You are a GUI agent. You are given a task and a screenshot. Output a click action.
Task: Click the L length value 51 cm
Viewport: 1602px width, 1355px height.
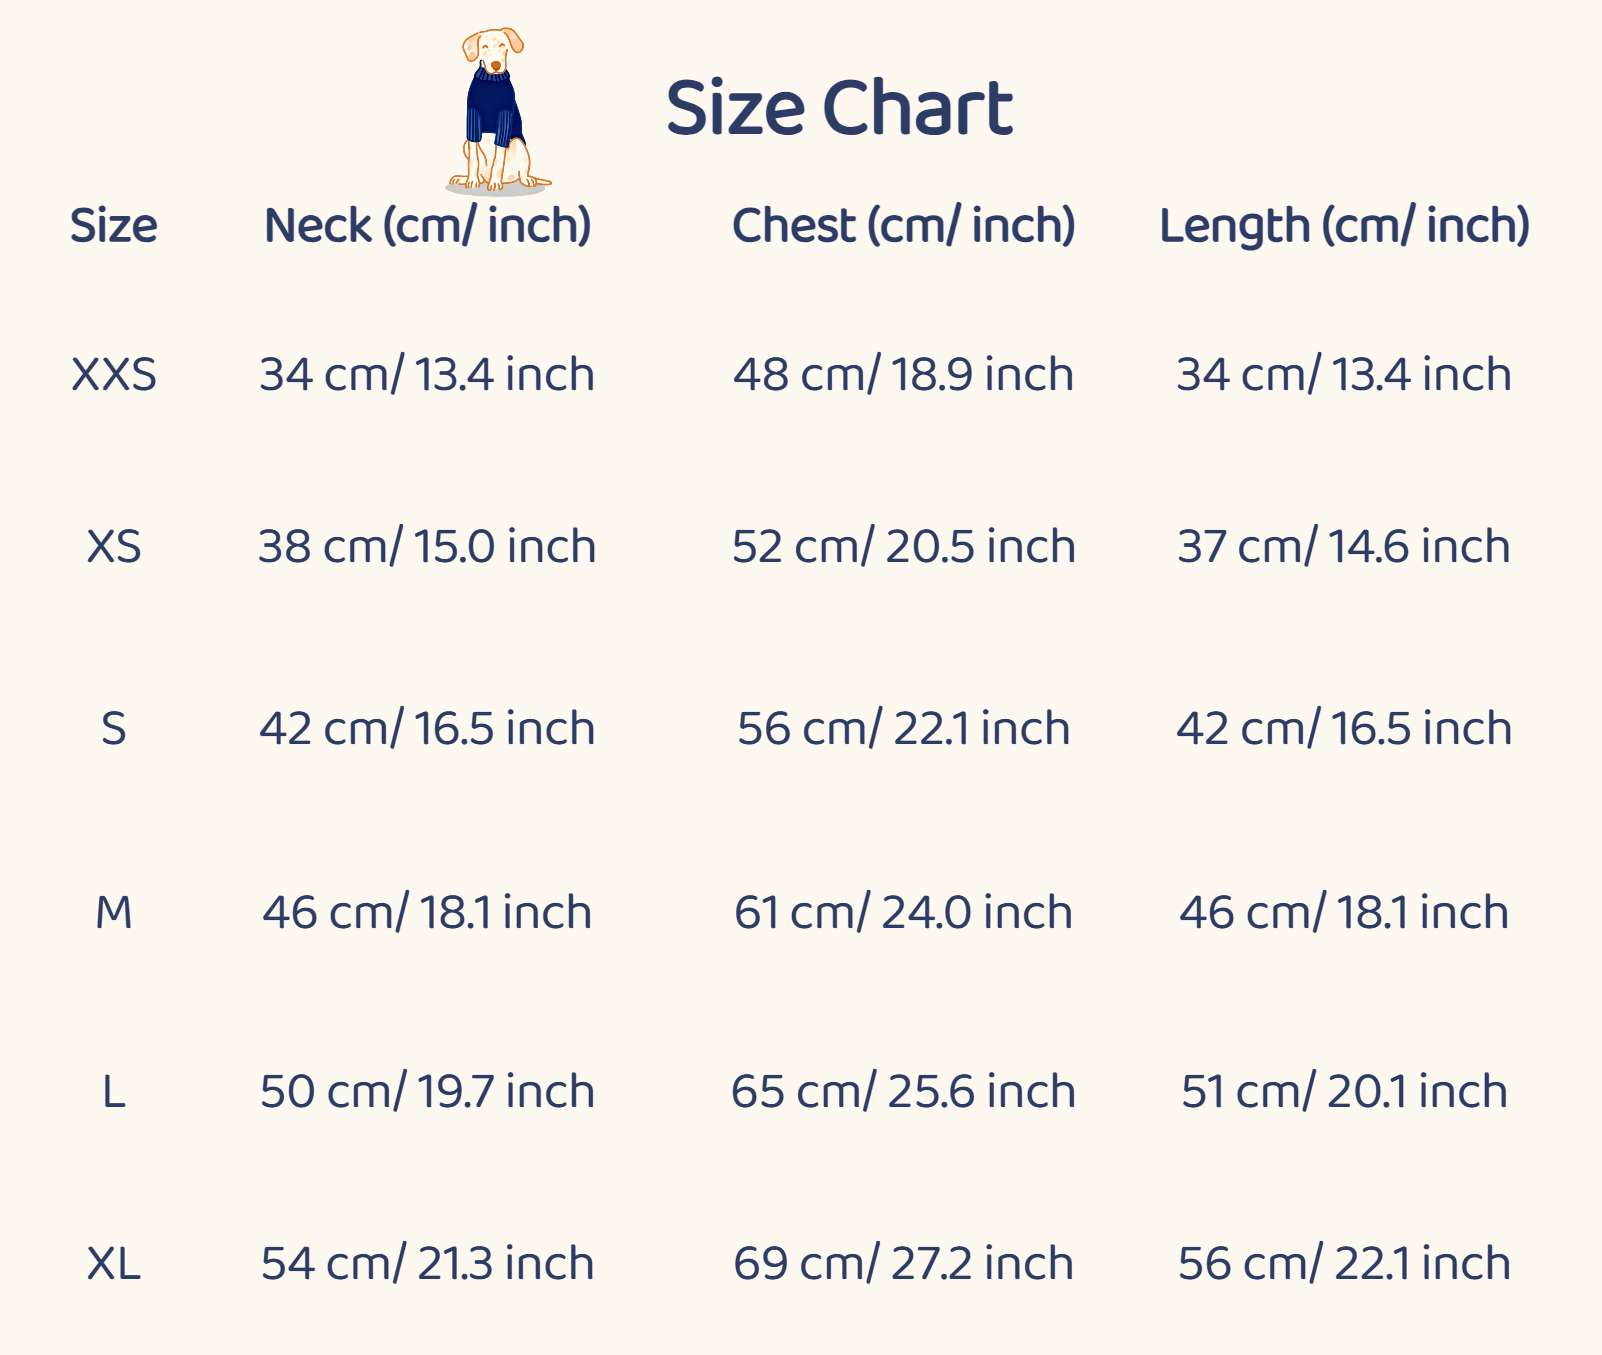1344,1092
